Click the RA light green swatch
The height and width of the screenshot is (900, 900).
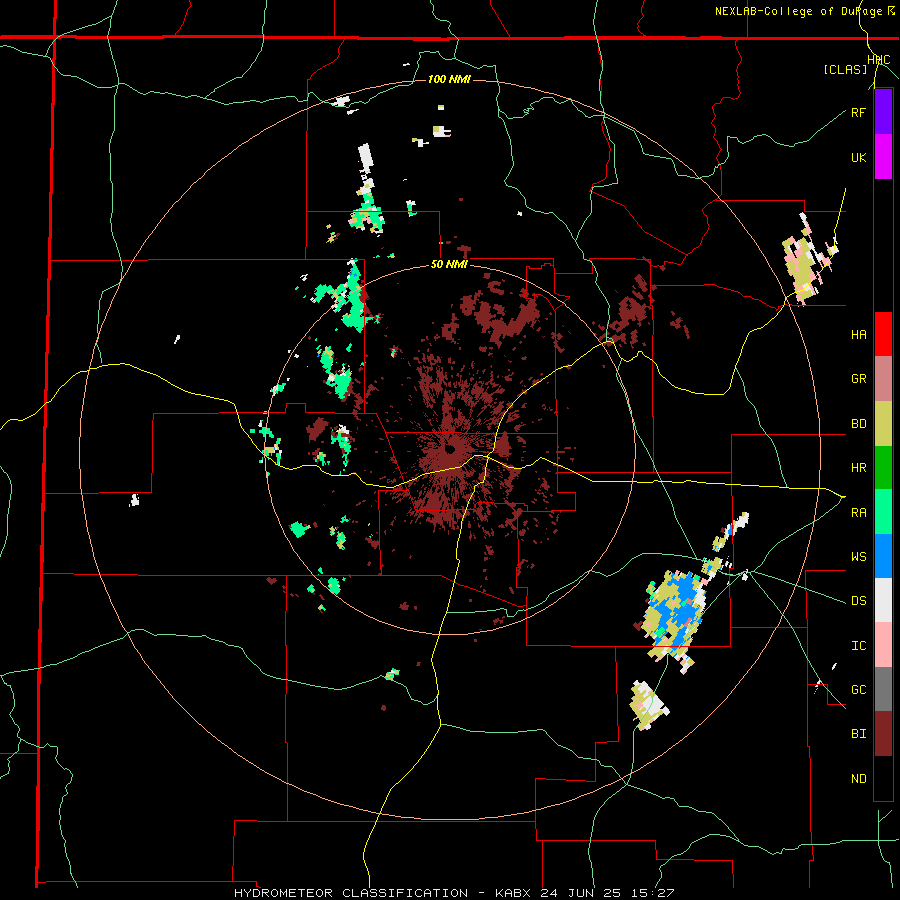pyautogui.click(x=883, y=512)
